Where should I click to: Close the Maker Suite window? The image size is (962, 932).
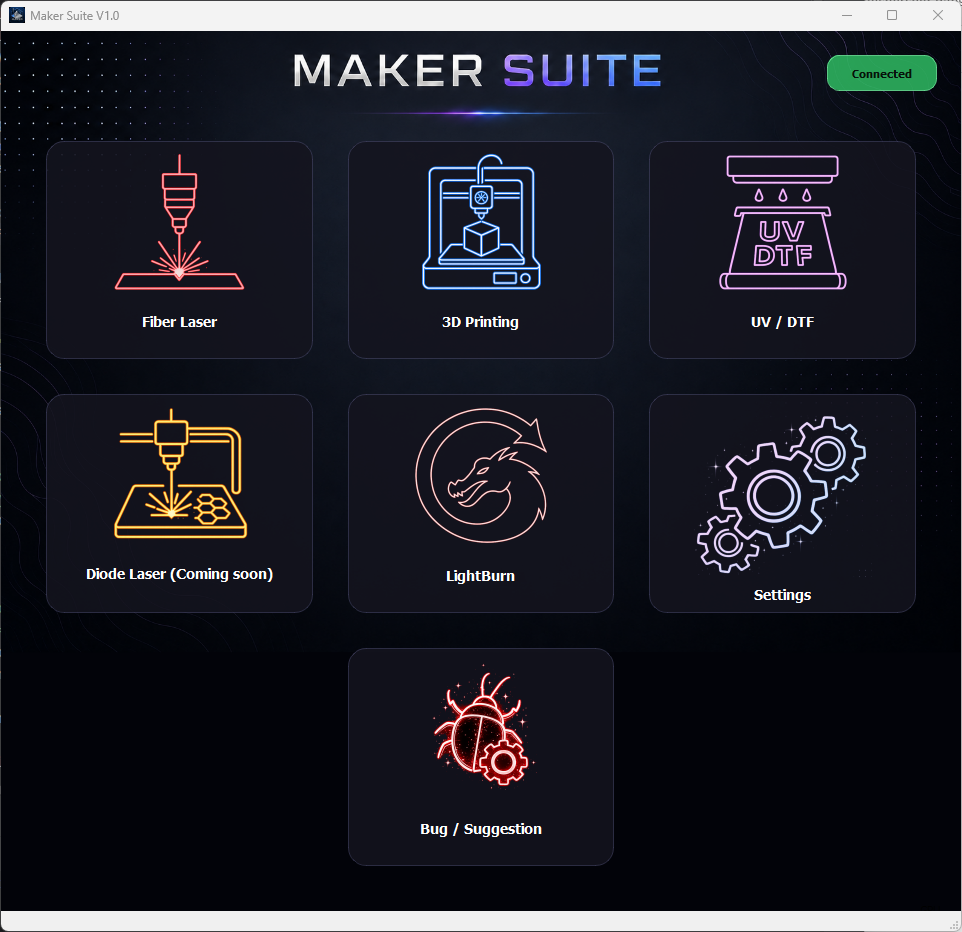point(937,15)
